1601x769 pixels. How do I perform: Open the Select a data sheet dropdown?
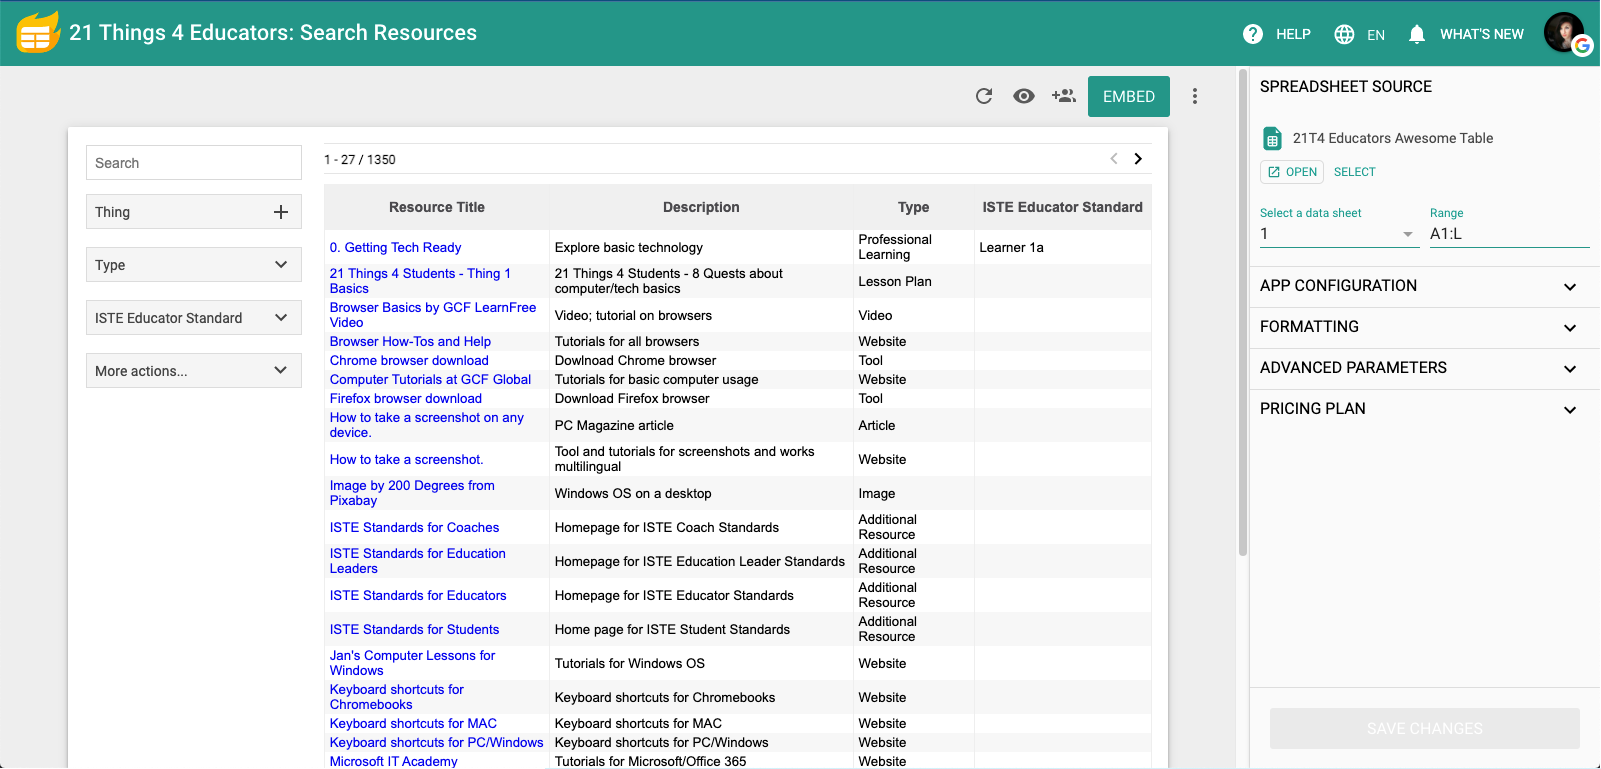coord(1338,234)
